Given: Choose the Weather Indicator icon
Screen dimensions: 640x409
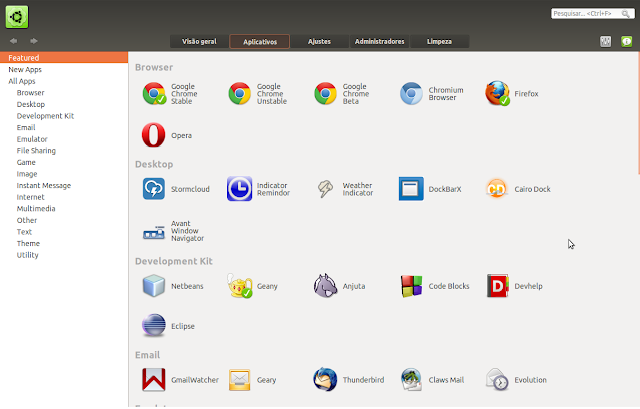Looking at the screenshot, I should click(x=325, y=189).
